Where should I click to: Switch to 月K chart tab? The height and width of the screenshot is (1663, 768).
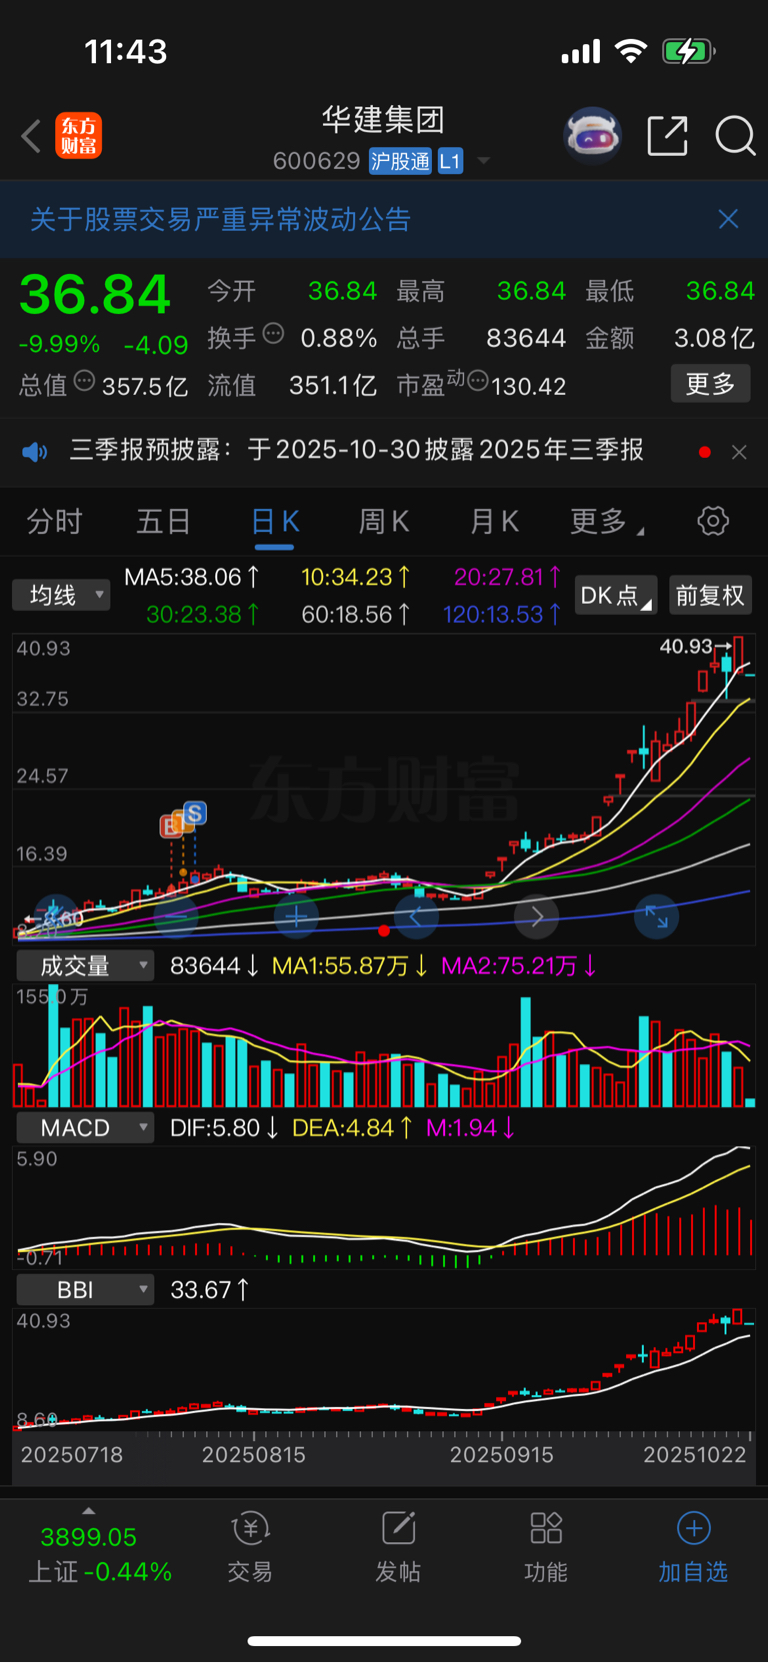click(494, 521)
